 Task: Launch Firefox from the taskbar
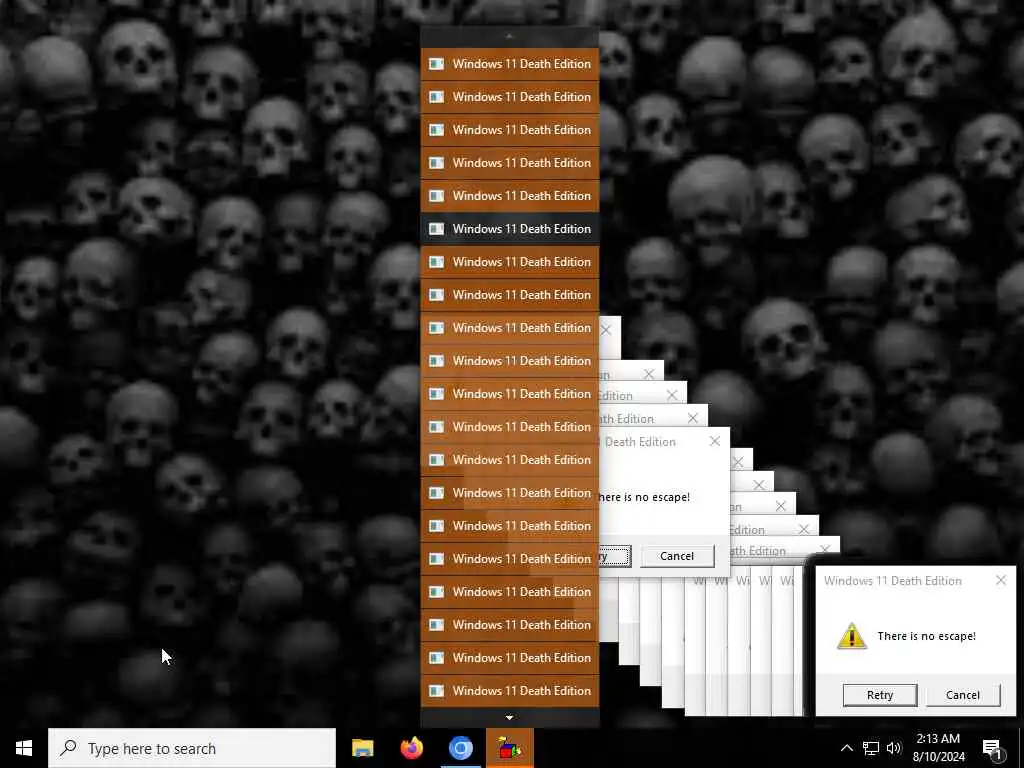tap(411, 748)
